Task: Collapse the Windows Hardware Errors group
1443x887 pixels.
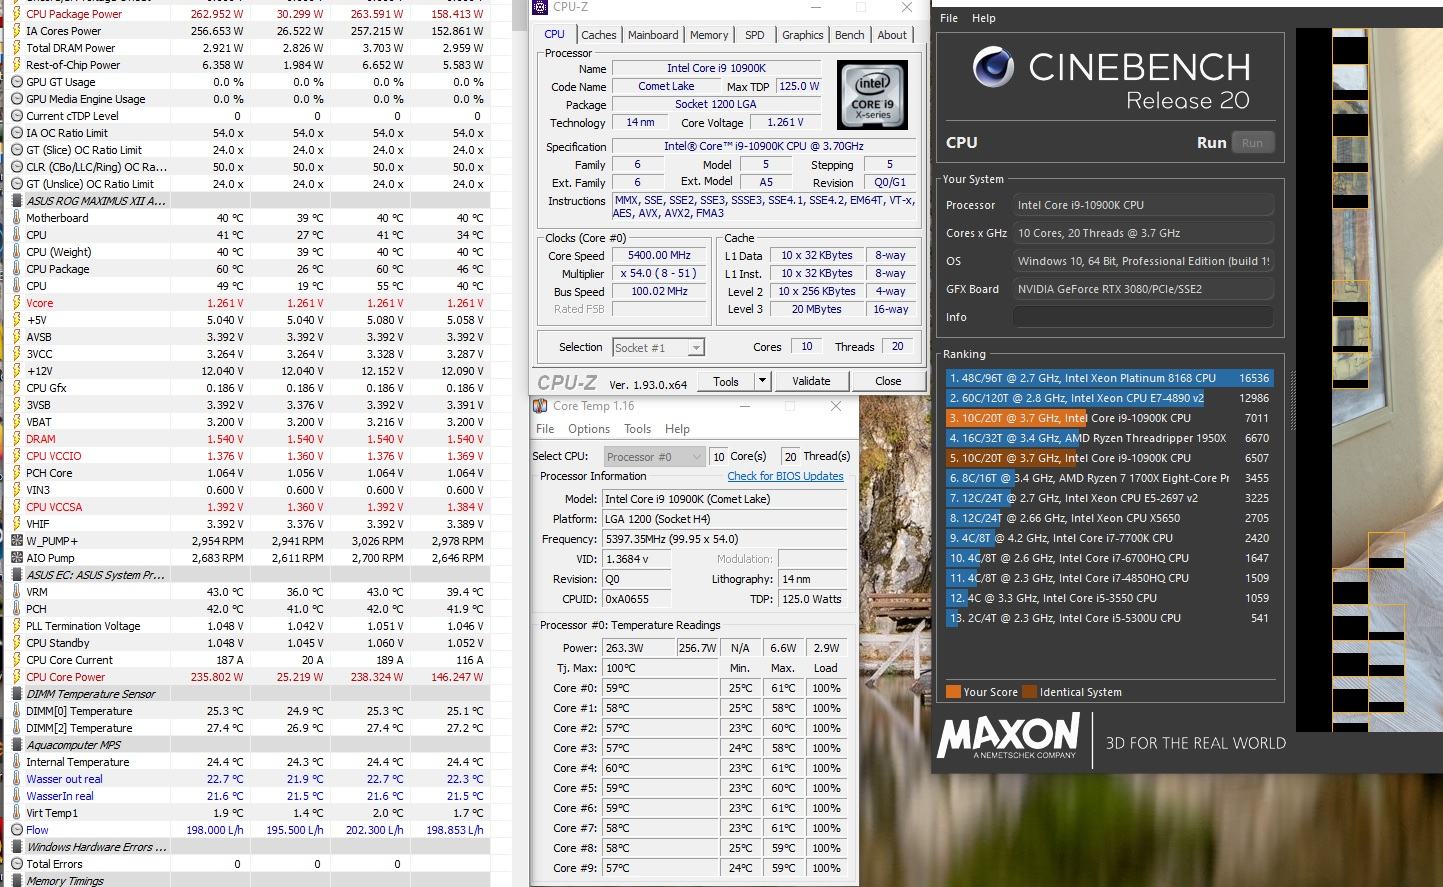Action: coord(16,847)
